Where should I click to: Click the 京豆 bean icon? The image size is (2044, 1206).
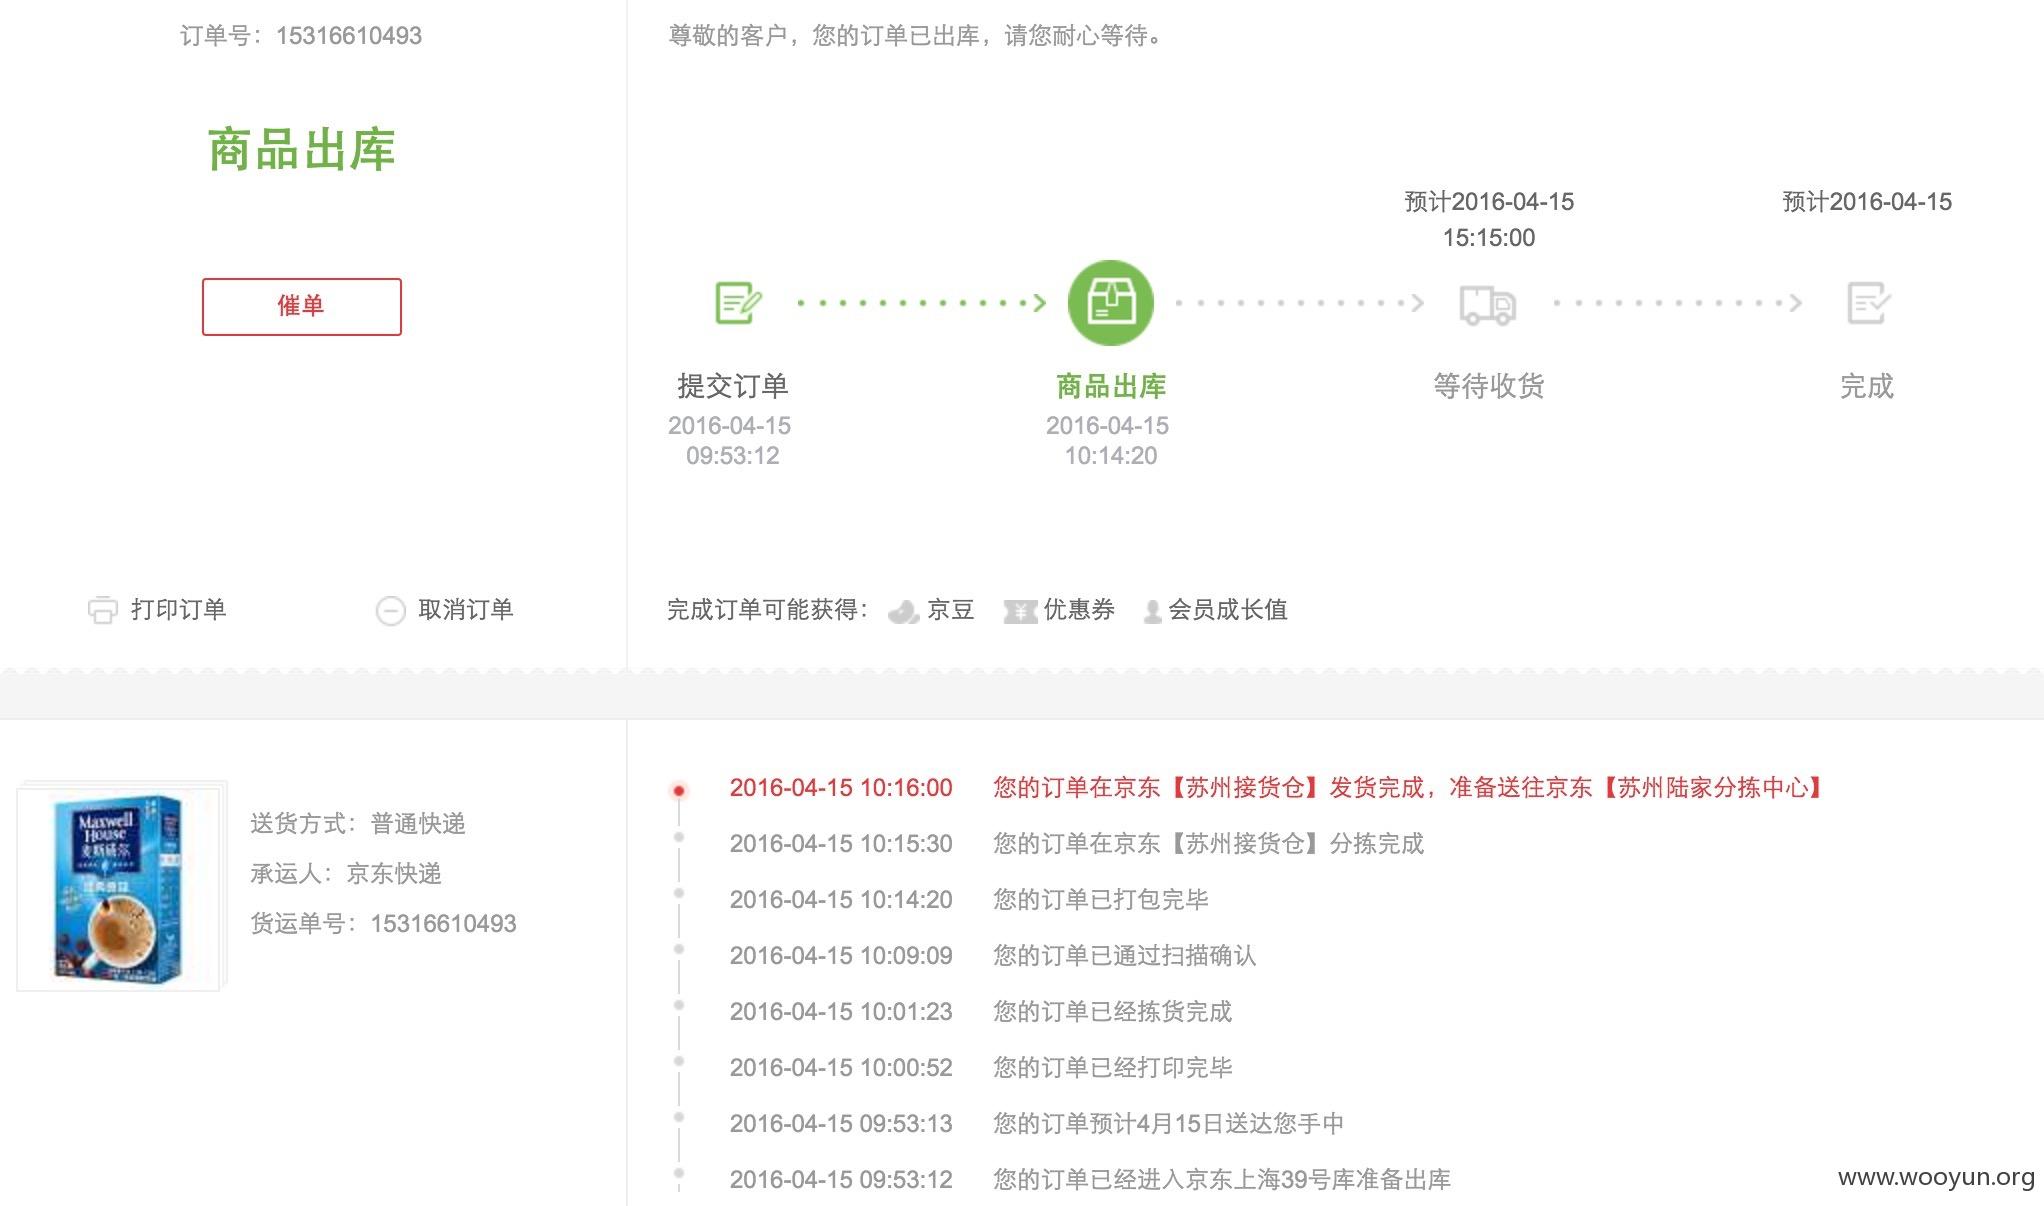[x=903, y=611]
